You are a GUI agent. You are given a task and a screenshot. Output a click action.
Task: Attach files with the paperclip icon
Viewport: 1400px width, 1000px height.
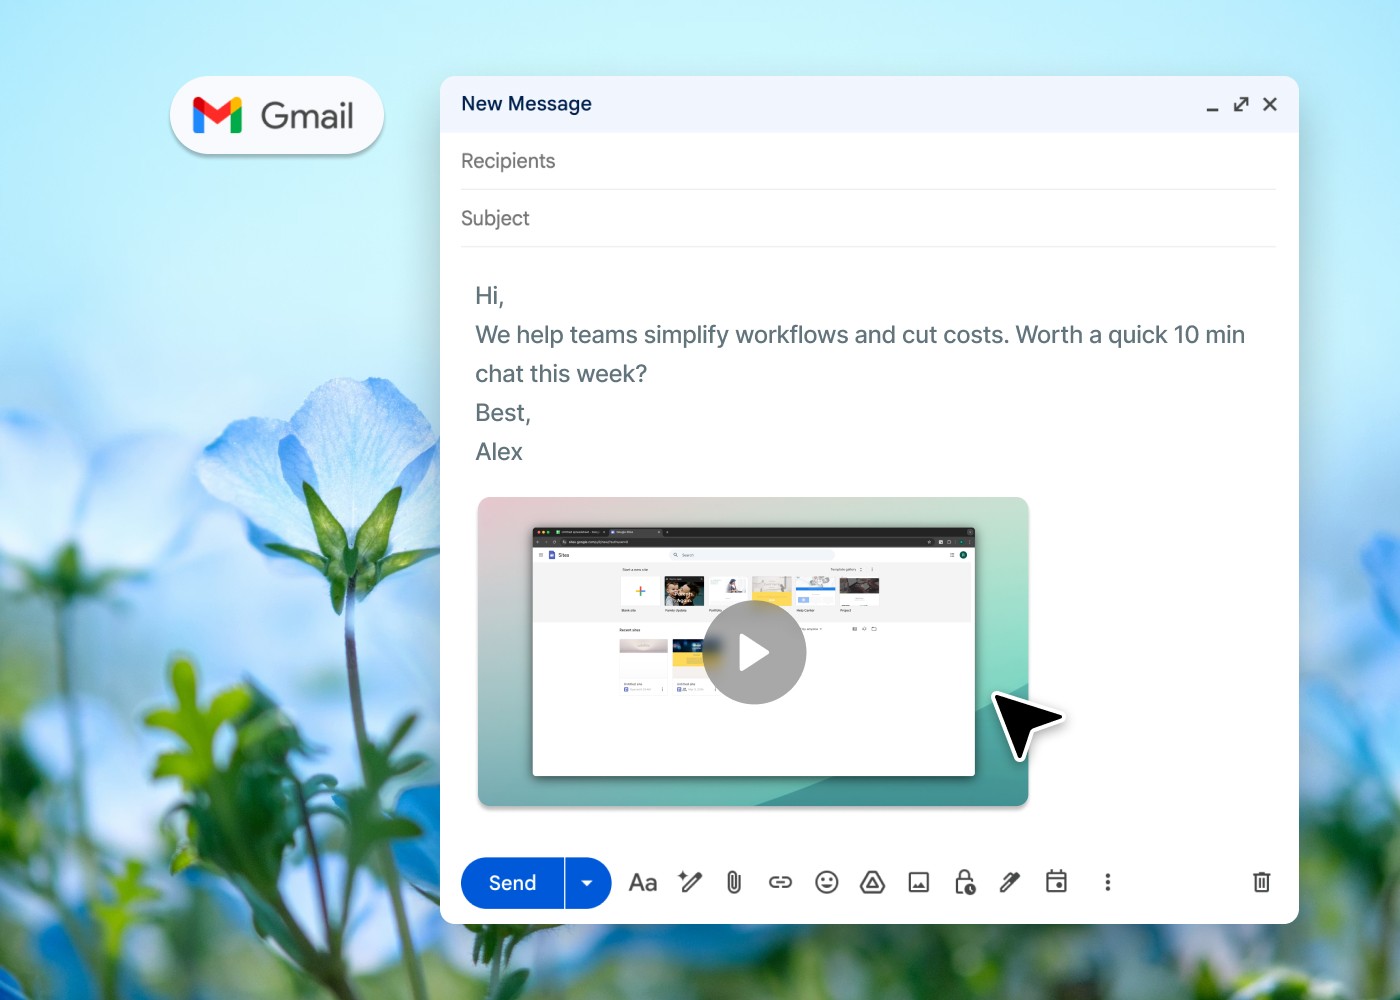pyautogui.click(x=734, y=882)
